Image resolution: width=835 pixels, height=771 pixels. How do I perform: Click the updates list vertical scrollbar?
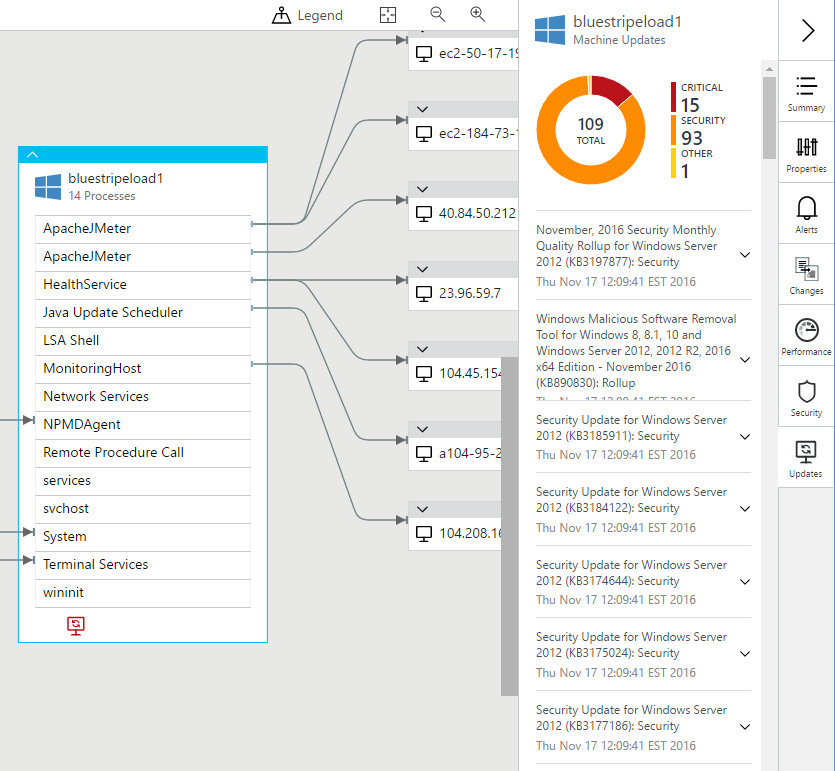point(768,120)
